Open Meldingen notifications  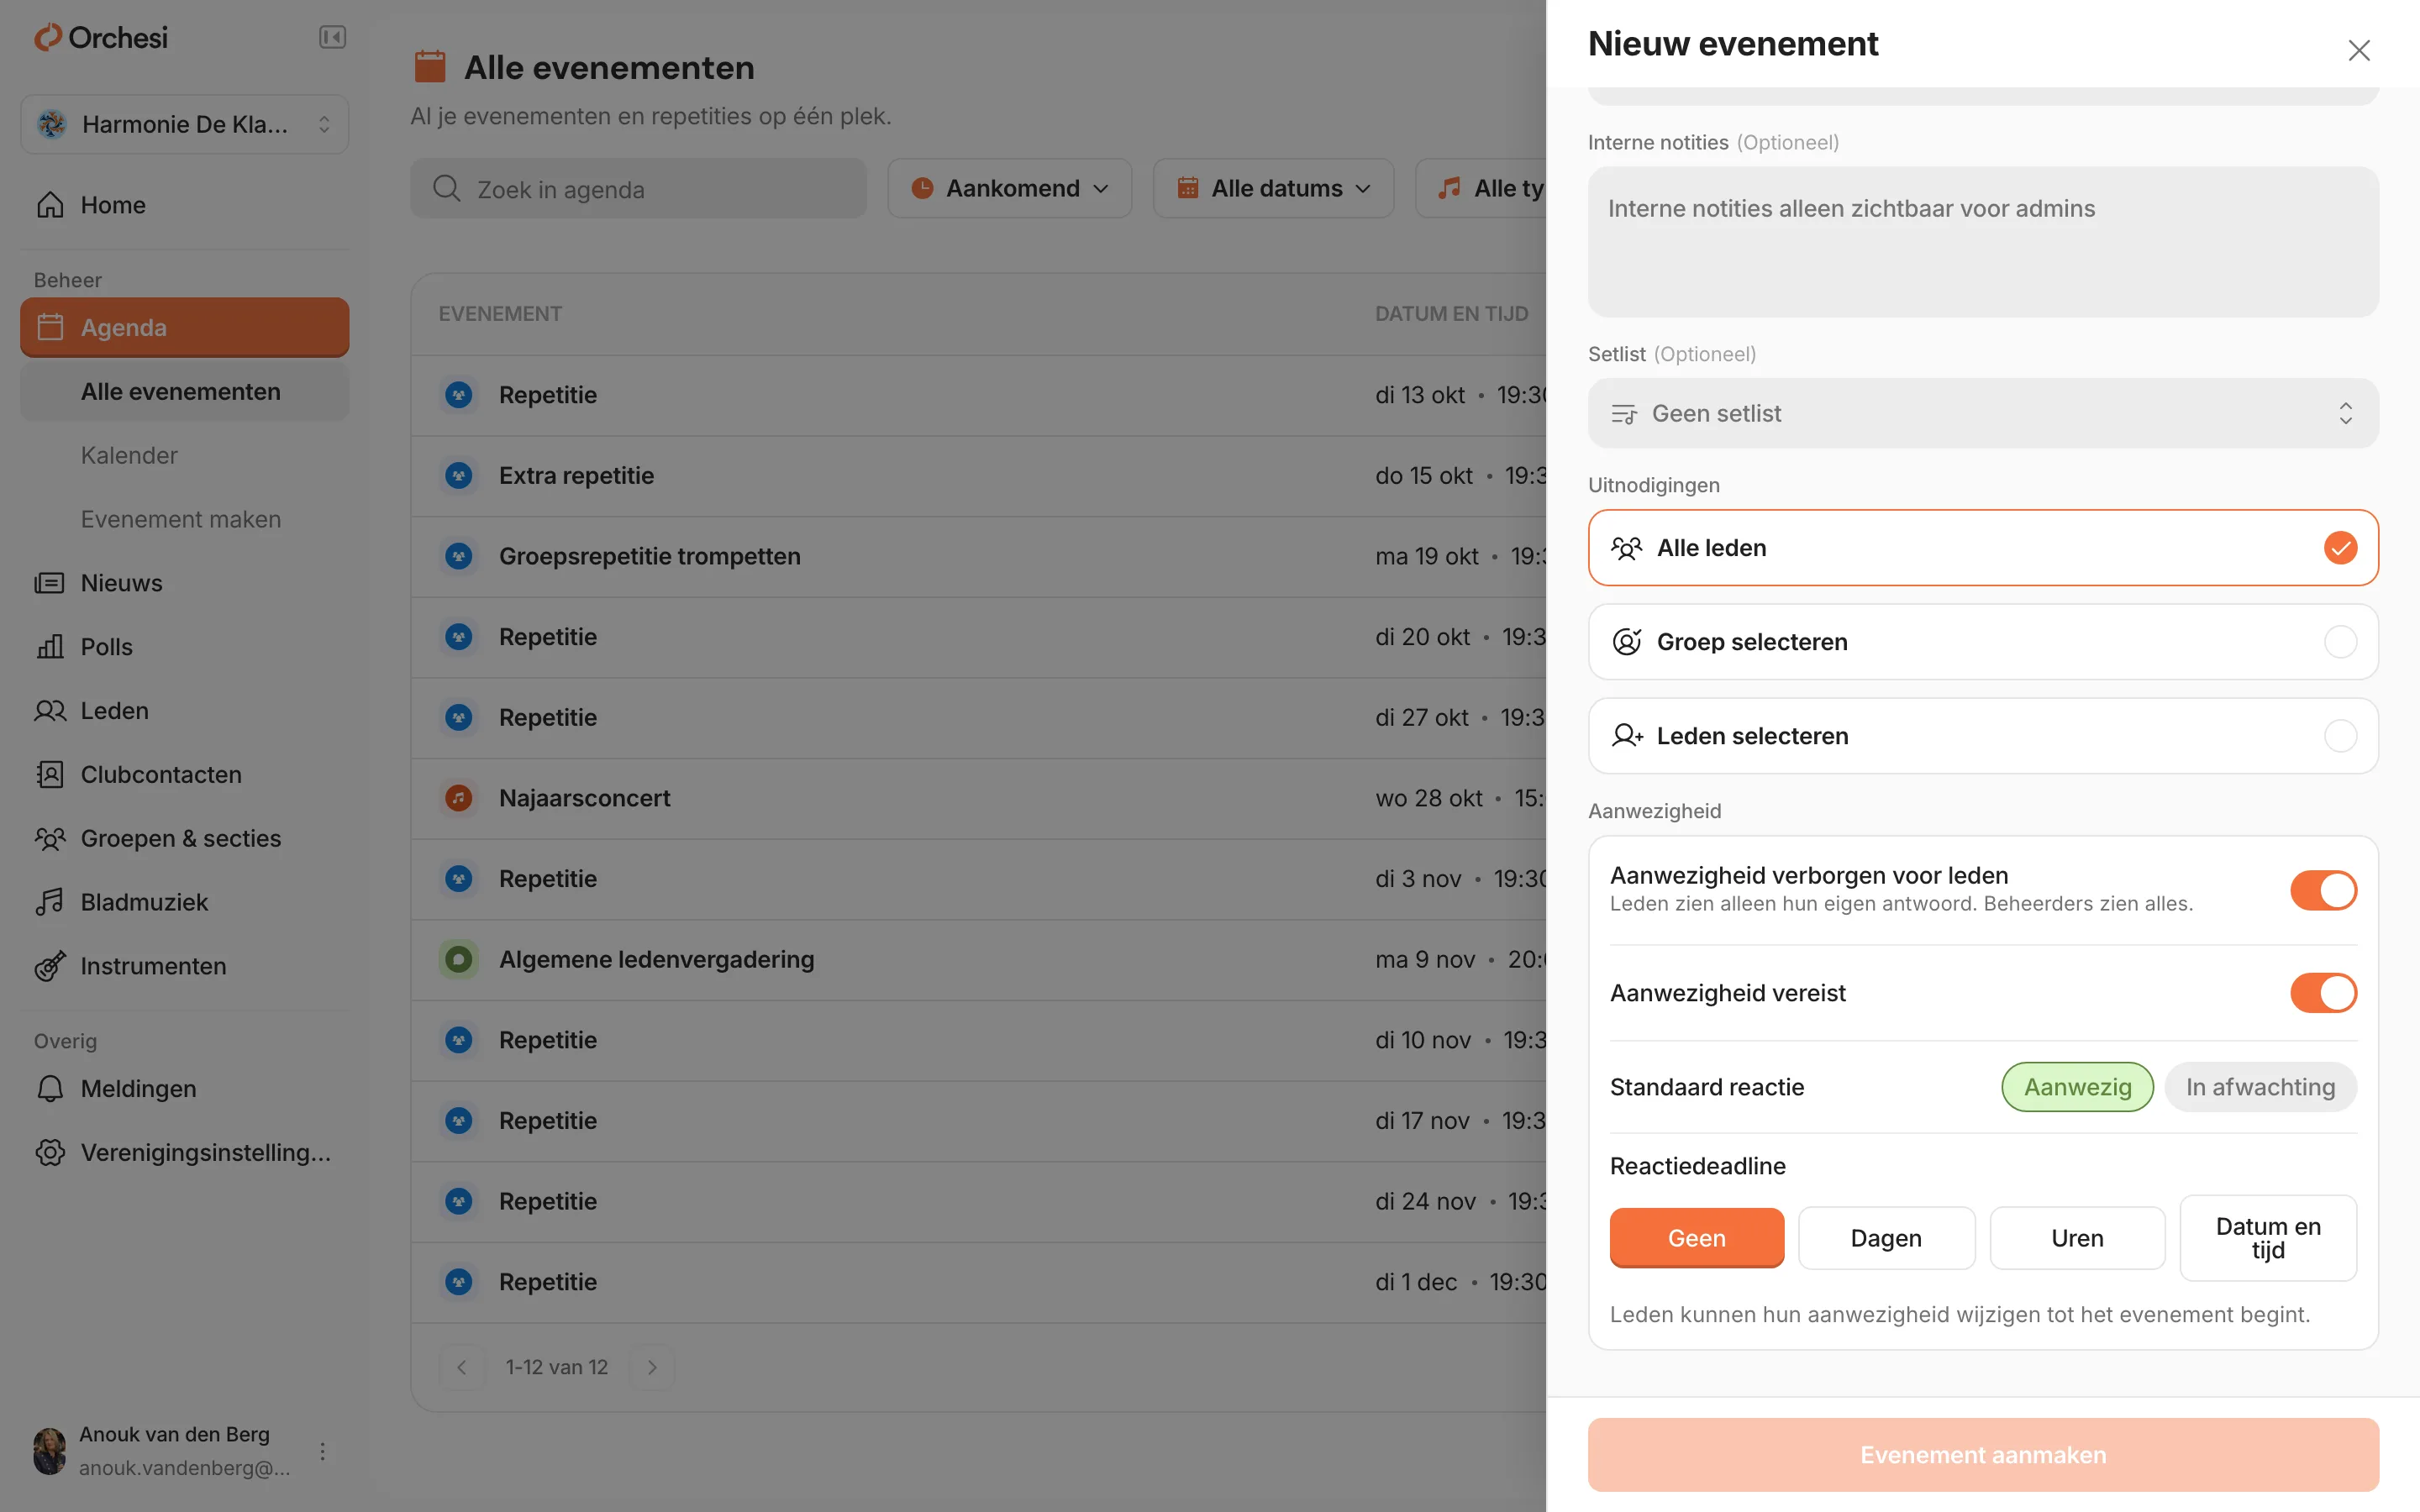185,1089
